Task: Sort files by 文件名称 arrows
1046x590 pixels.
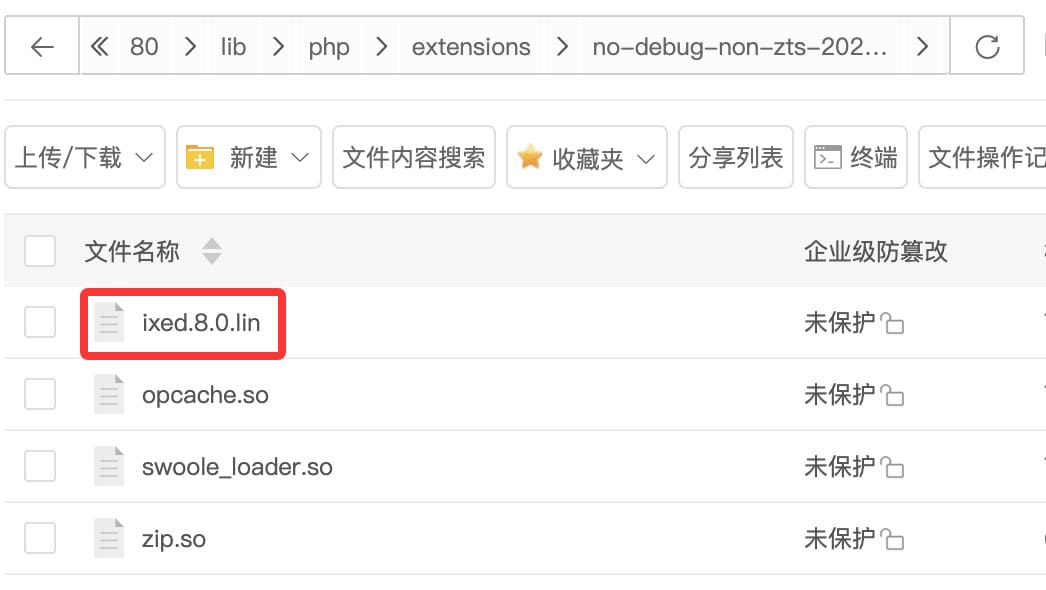Action: 212,251
